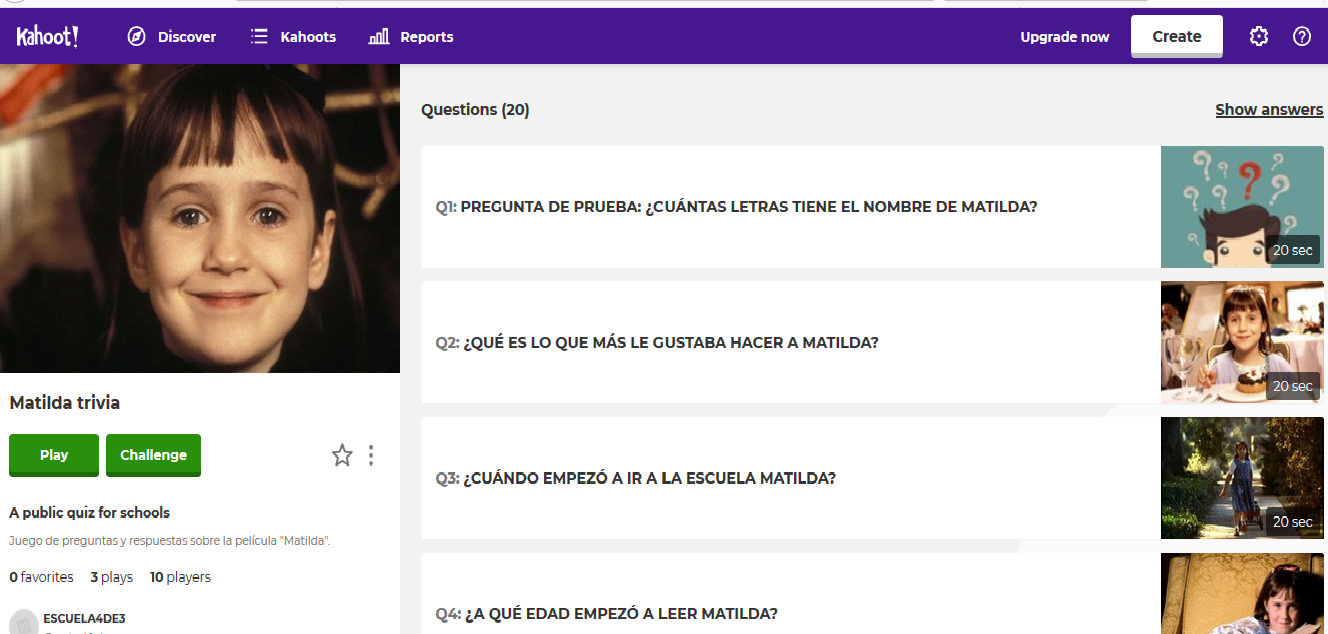
Task: Open the Reports menu item
Action: click(411, 37)
